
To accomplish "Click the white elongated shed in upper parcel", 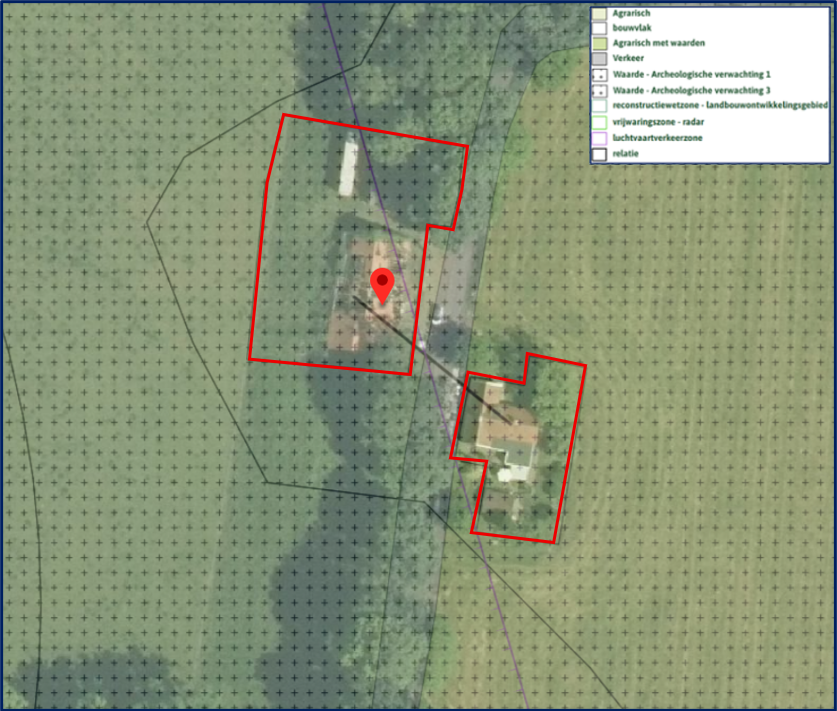I will pyautogui.click(x=348, y=164).
